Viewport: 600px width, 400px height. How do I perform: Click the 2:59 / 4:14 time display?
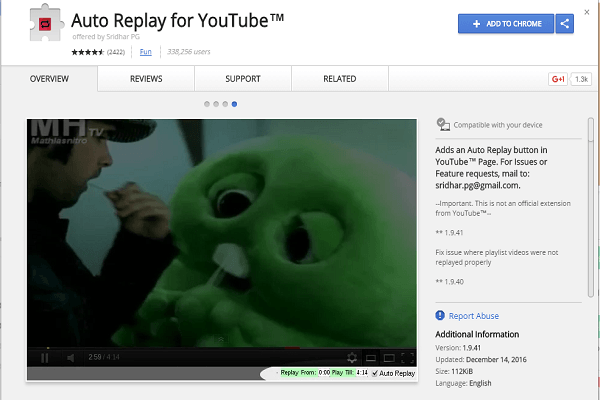pos(104,357)
